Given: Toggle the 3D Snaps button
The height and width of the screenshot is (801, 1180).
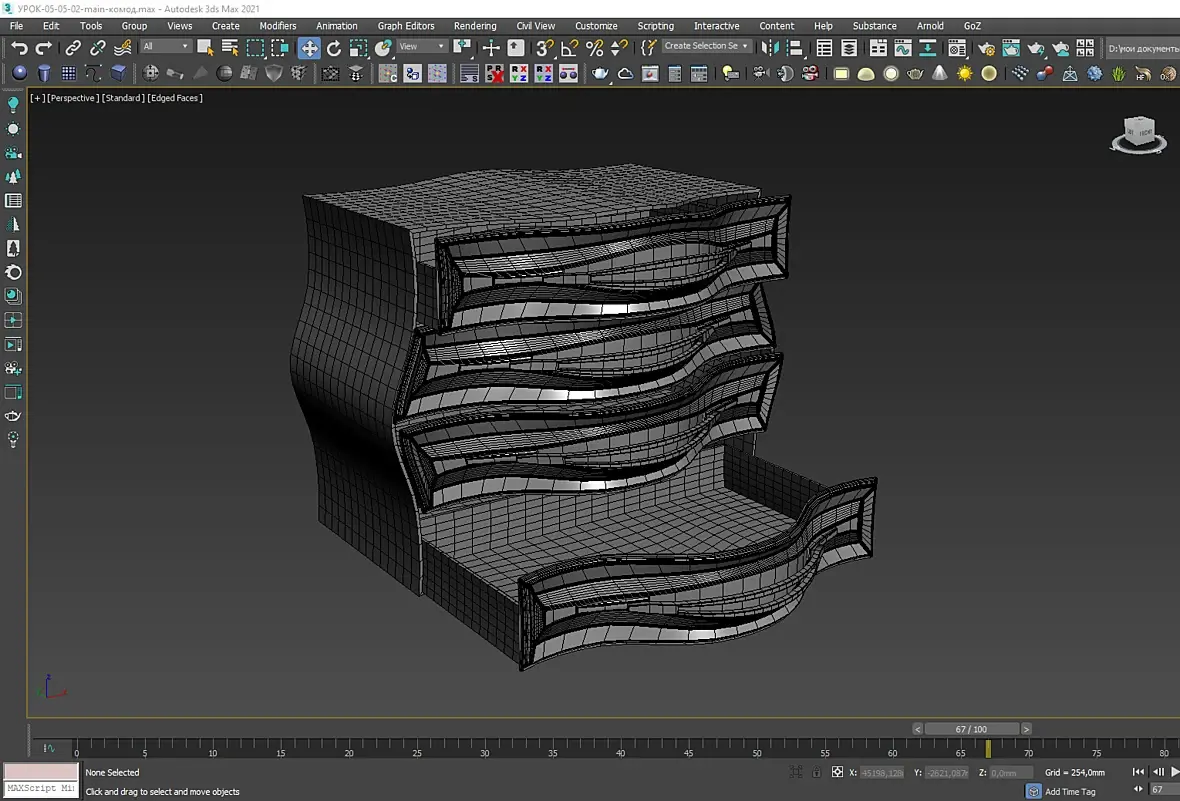Looking at the screenshot, I should (x=544, y=48).
